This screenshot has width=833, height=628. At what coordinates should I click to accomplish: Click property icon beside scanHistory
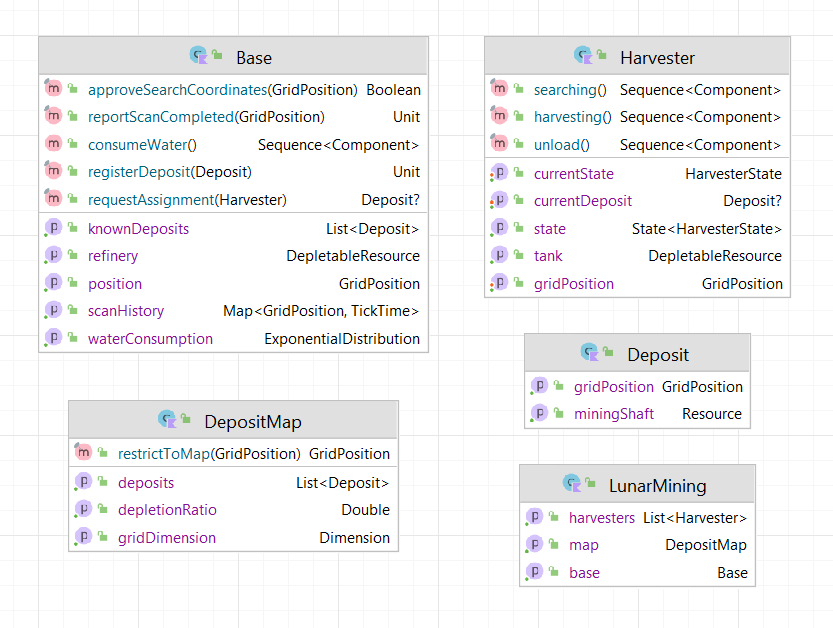pyautogui.click(x=53, y=310)
